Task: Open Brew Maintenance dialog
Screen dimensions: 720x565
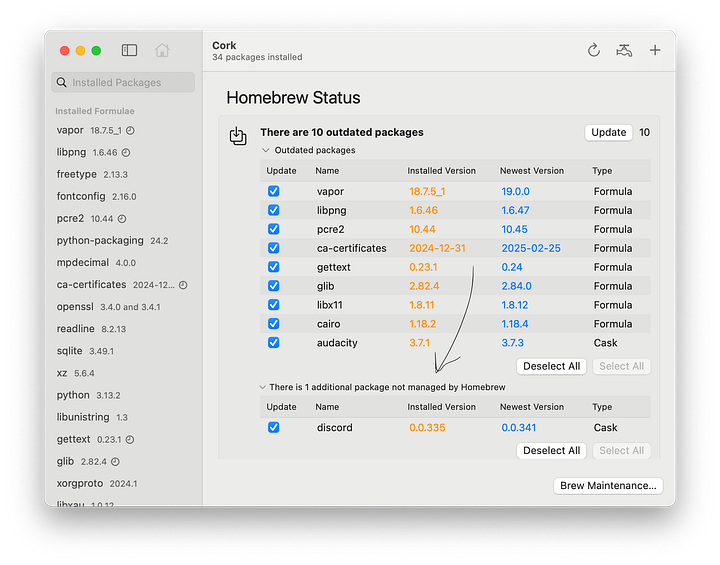Action: tap(608, 486)
